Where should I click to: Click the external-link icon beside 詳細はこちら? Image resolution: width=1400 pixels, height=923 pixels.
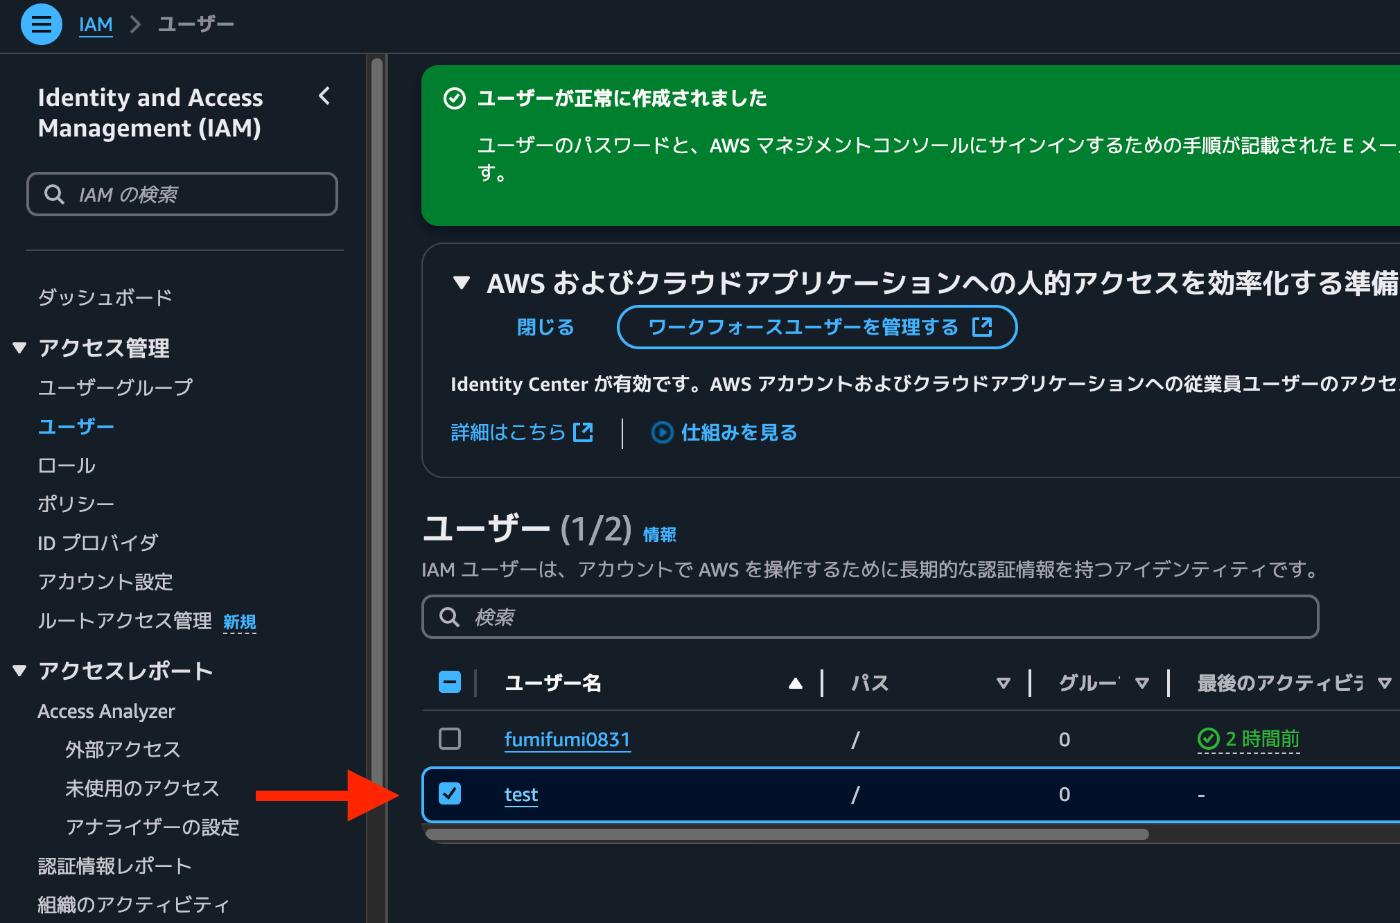pyautogui.click(x=583, y=432)
